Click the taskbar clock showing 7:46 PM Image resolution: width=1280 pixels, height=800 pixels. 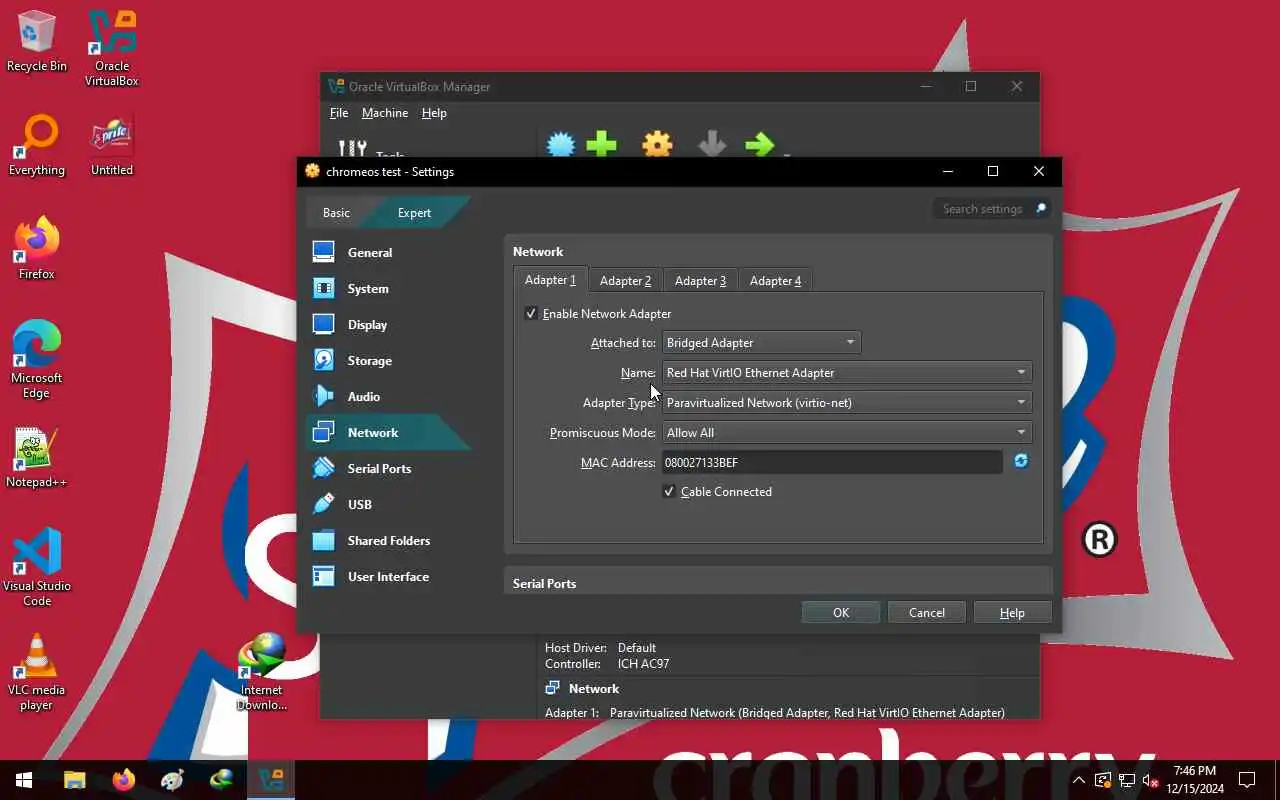tap(1195, 780)
